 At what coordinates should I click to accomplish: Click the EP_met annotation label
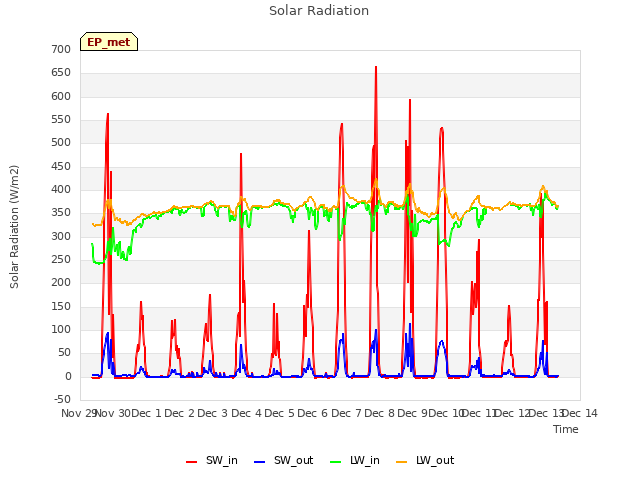[x=109, y=42]
